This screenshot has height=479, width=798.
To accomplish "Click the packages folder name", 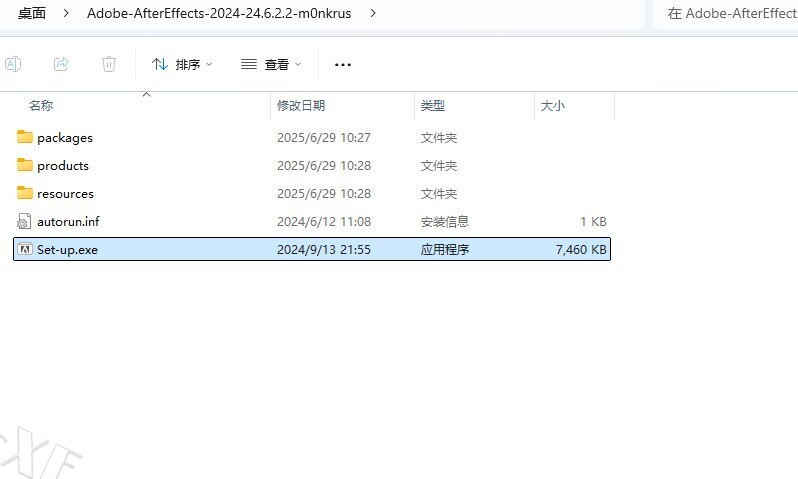I will tap(65, 138).
